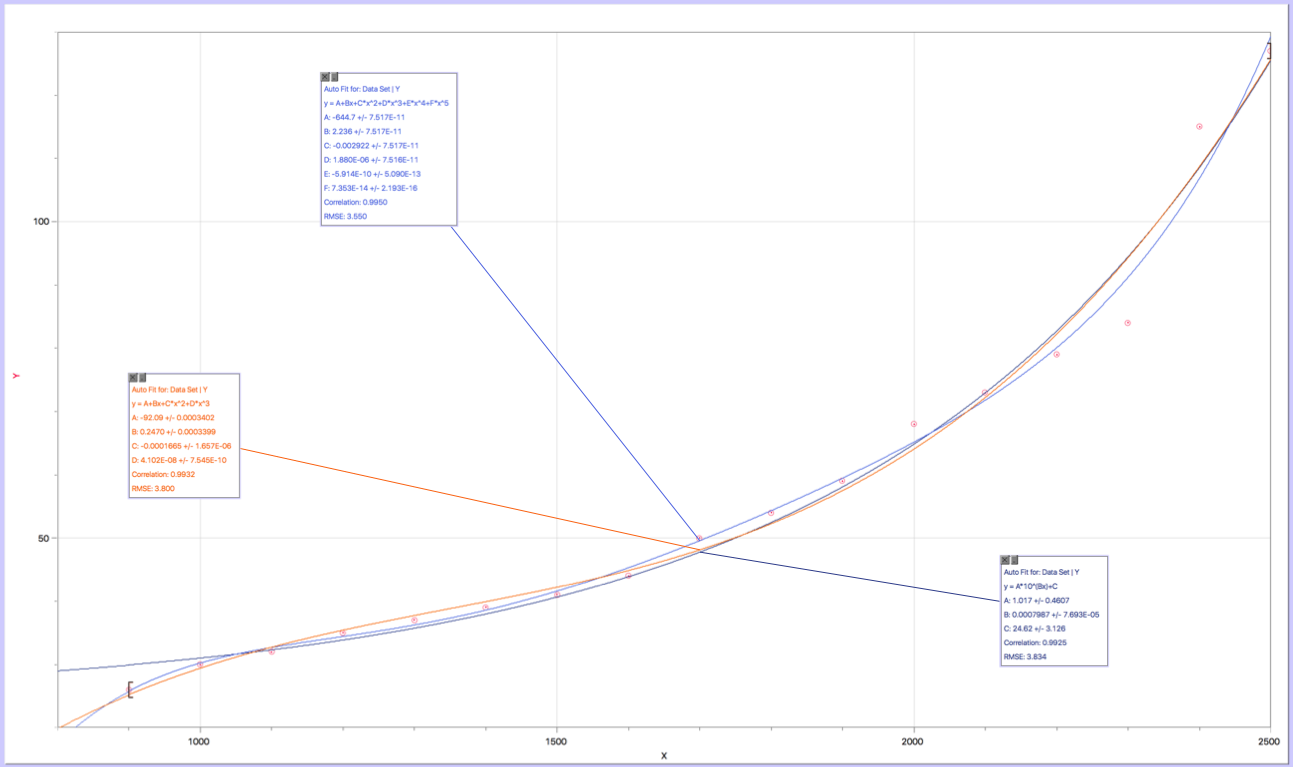
Task: Minimize the fifth-degree polynomial fit box
Action: point(334,77)
